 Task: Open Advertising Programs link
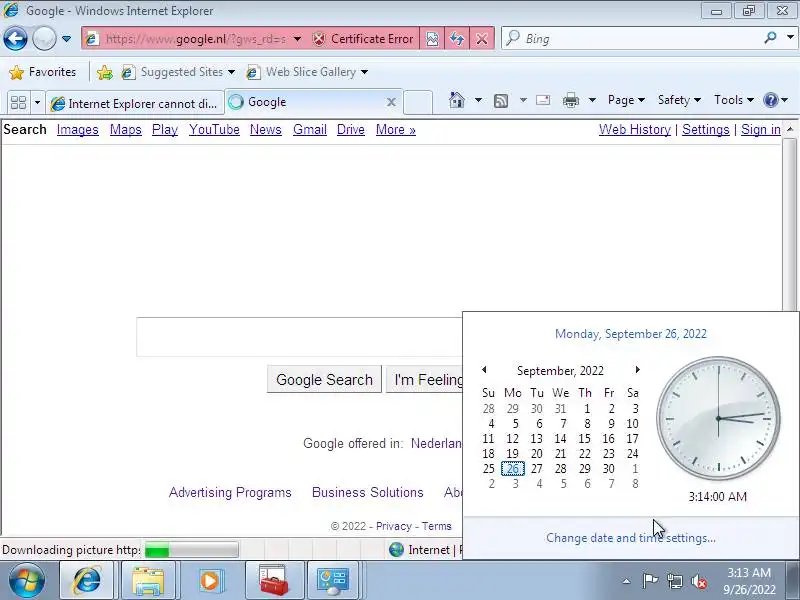pos(230,492)
